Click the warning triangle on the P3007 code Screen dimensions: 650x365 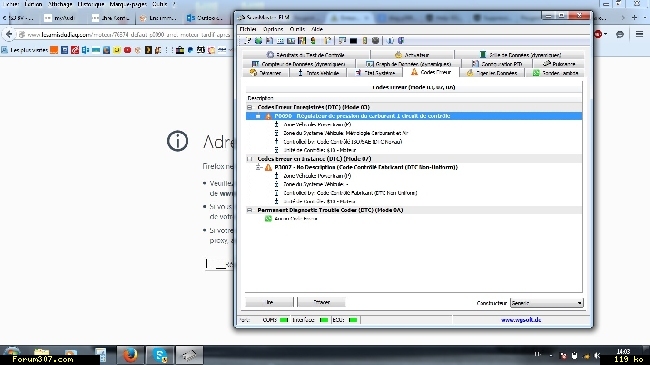click(x=268, y=168)
